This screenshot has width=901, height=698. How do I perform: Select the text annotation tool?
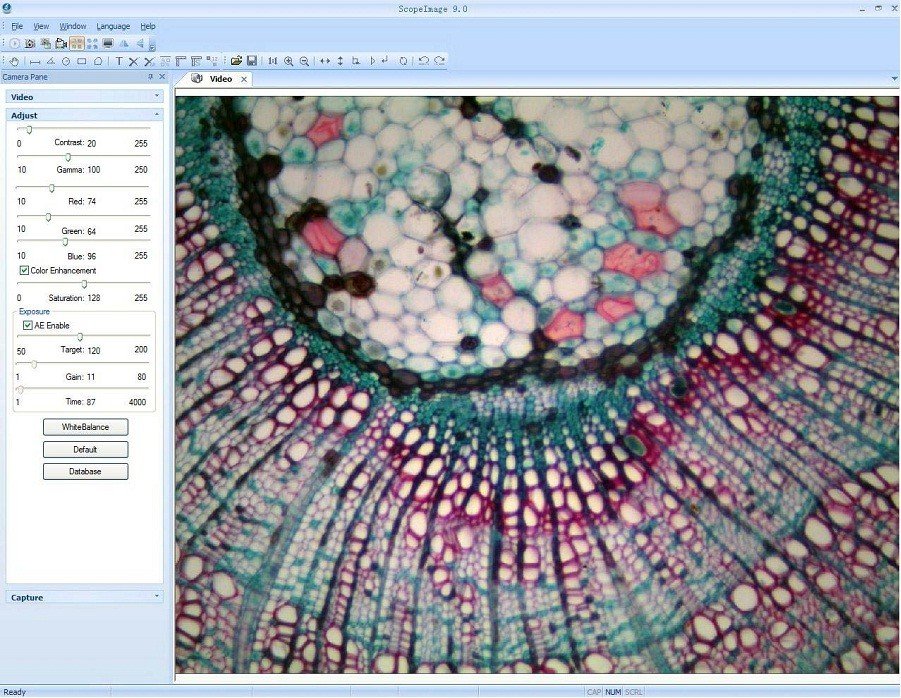pyautogui.click(x=119, y=61)
